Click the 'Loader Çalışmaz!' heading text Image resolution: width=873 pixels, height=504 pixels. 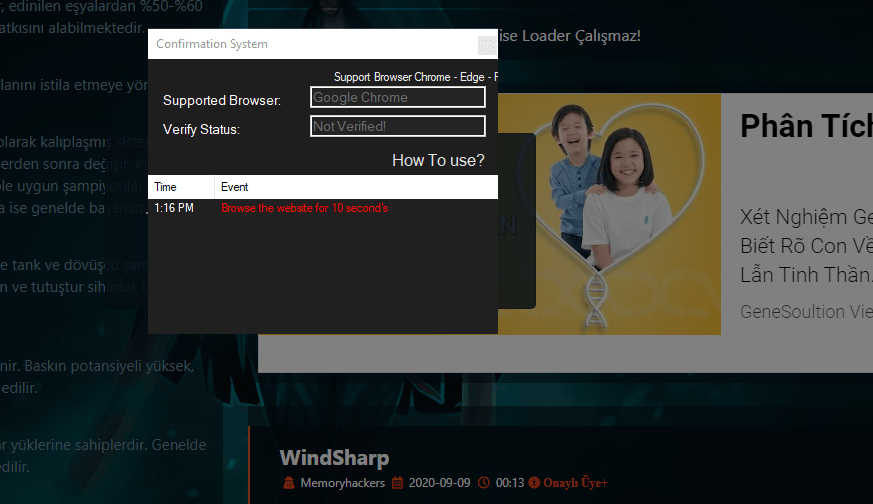click(x=581, y=36)
